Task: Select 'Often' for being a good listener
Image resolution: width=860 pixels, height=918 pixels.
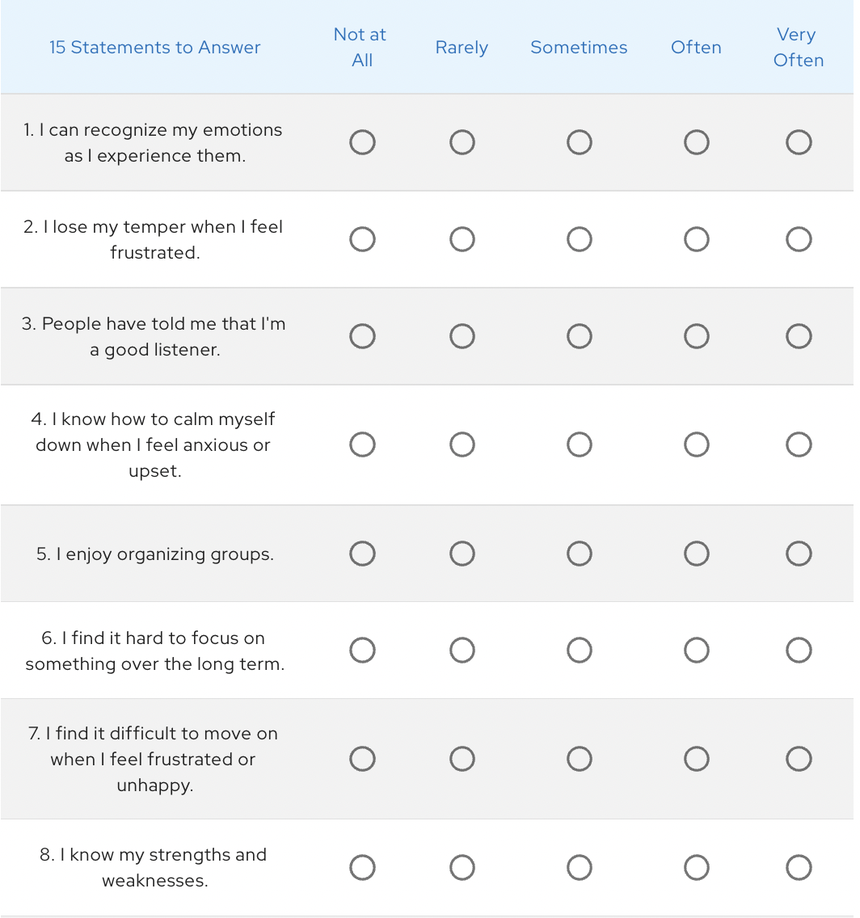Action: 697,337
